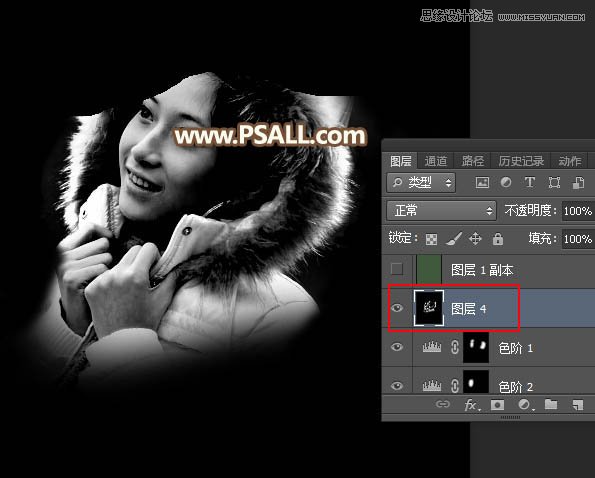
Task: Open the 路径 (Paths) tab
Action: [x=472, y=161]
